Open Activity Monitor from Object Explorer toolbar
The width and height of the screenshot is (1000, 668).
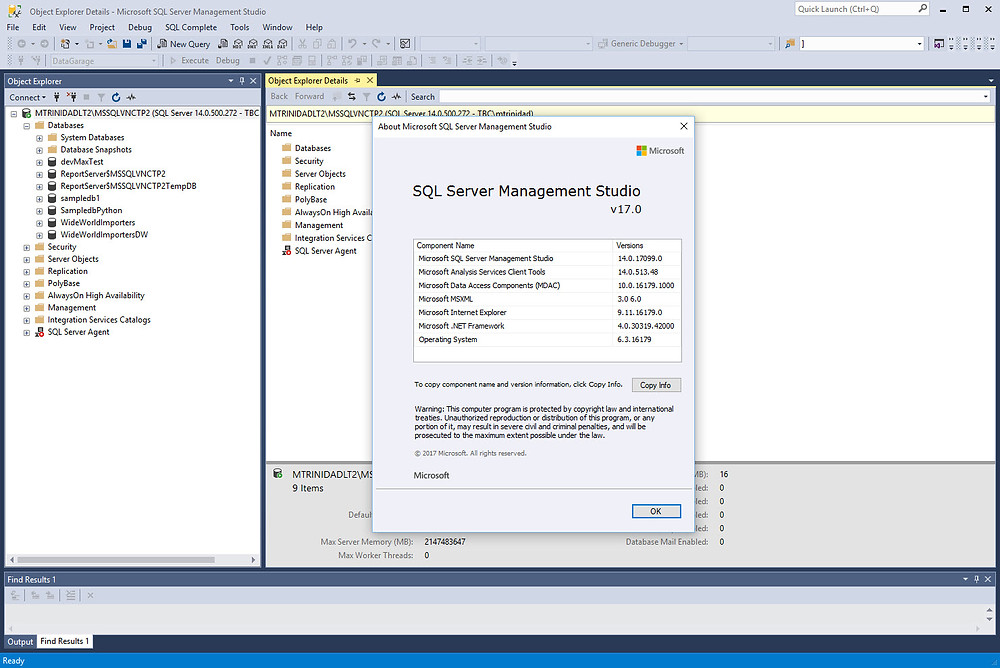point(131,98)
